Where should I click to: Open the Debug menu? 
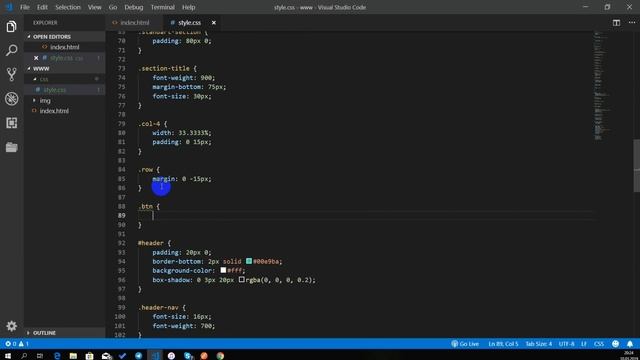click(x=133, y=7)
